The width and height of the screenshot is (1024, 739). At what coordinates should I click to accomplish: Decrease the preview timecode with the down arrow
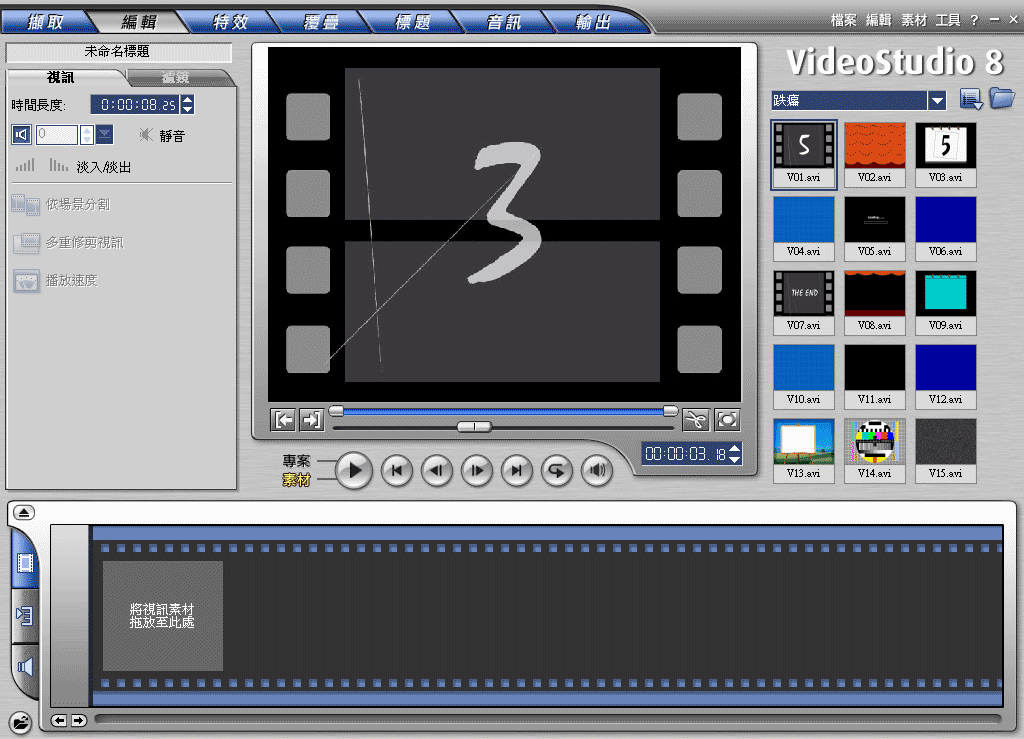pos(735,458)
